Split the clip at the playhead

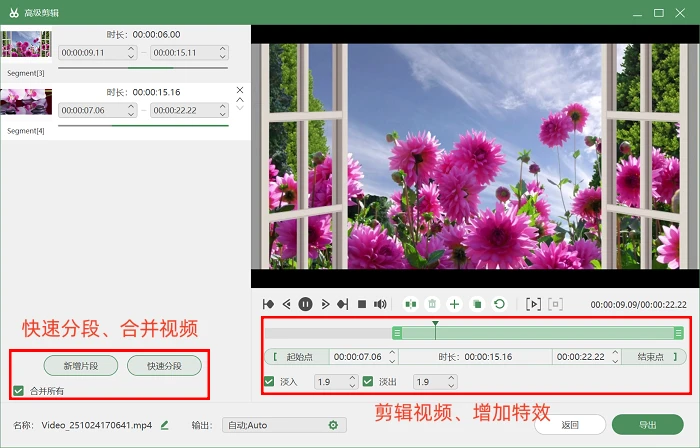(410, 304)
